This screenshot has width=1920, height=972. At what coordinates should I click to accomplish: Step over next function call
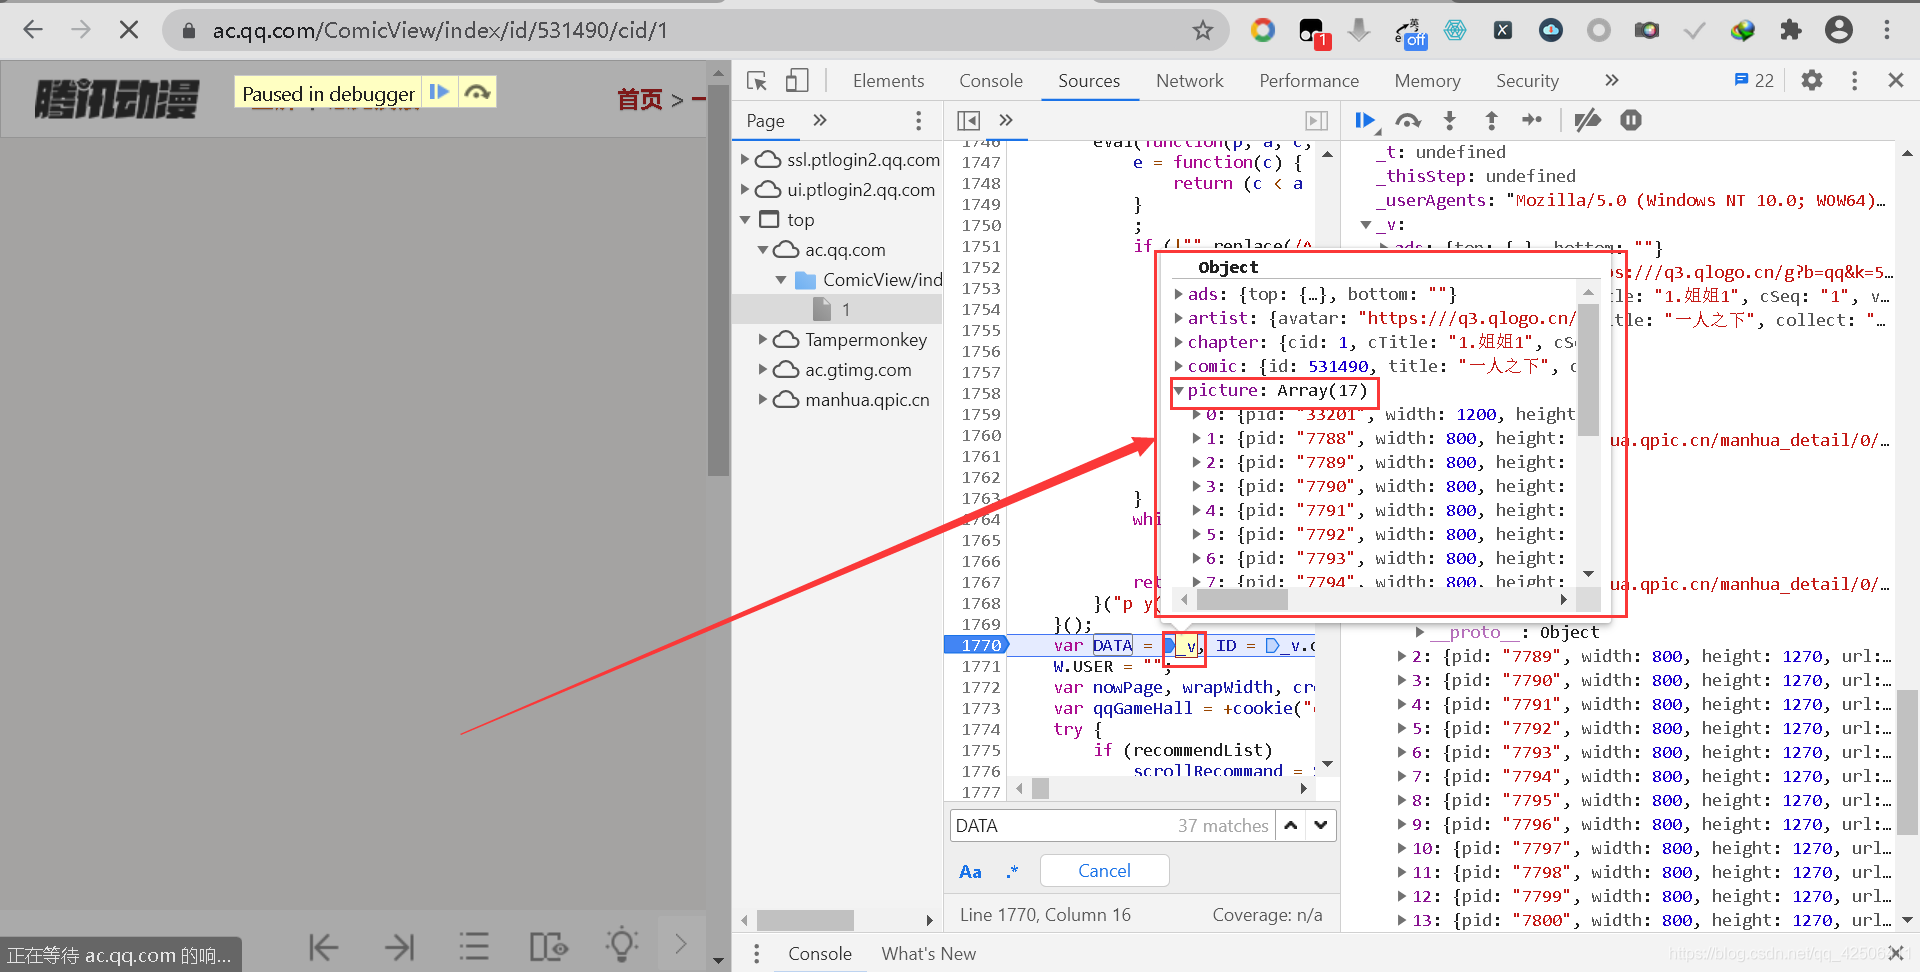[1408, 121]
